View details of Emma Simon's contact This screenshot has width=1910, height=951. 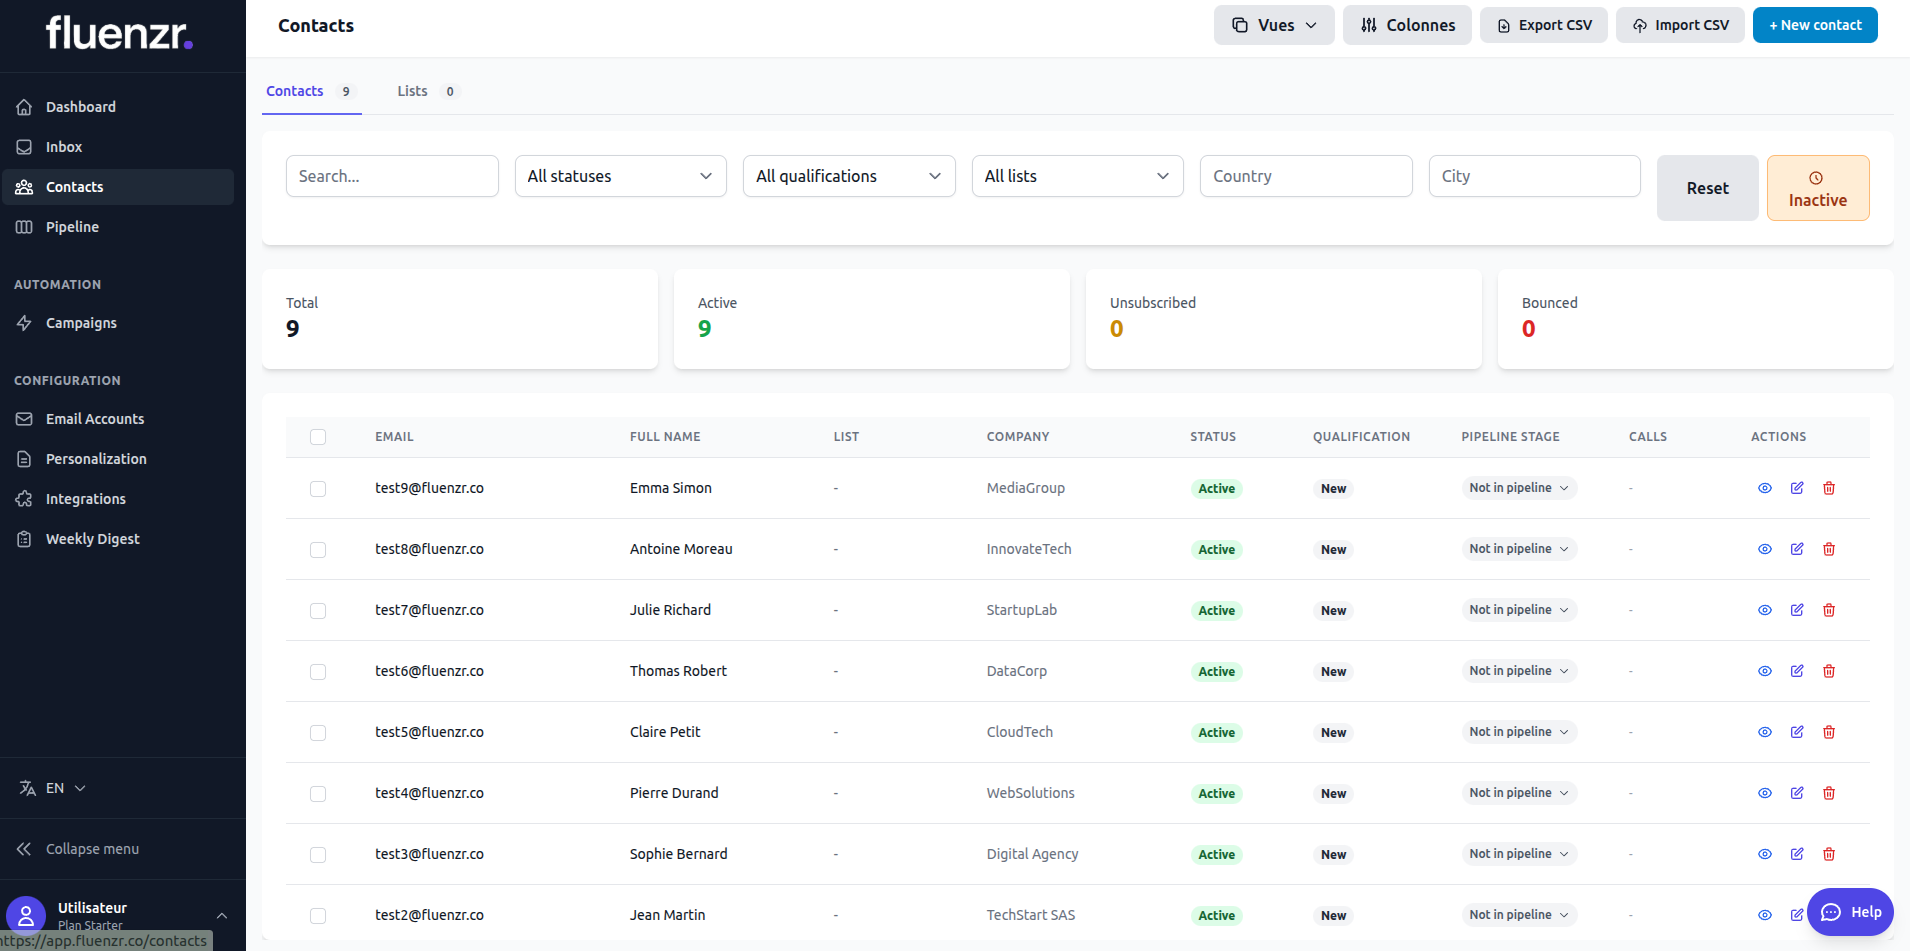click(1763, 488)
